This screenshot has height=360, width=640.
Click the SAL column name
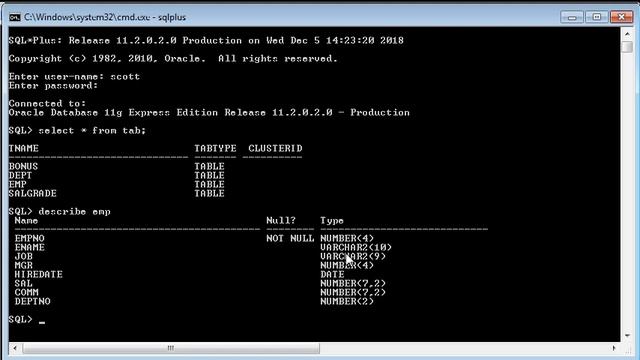24,283
